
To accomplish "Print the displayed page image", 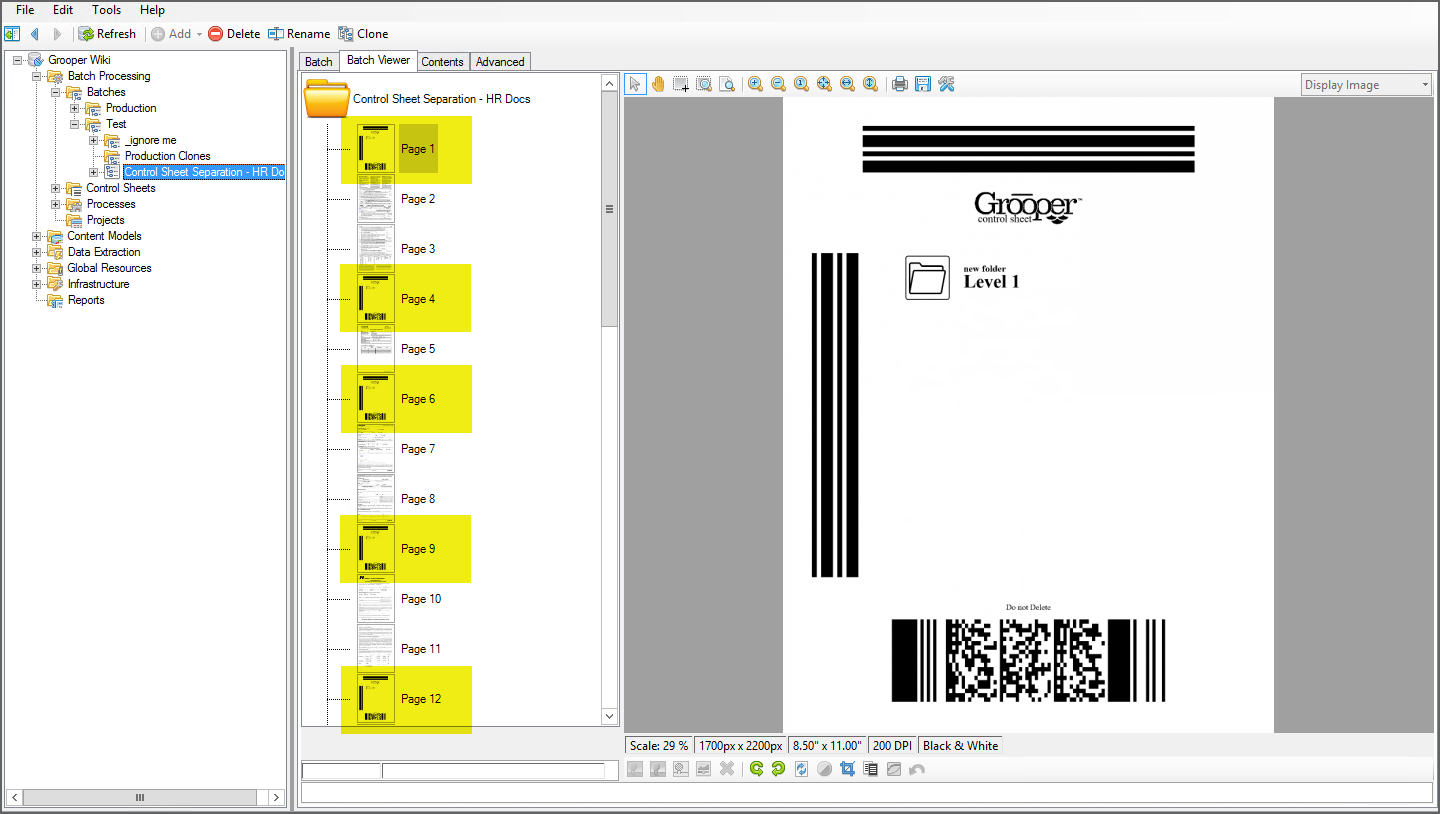I will (900, 84).
